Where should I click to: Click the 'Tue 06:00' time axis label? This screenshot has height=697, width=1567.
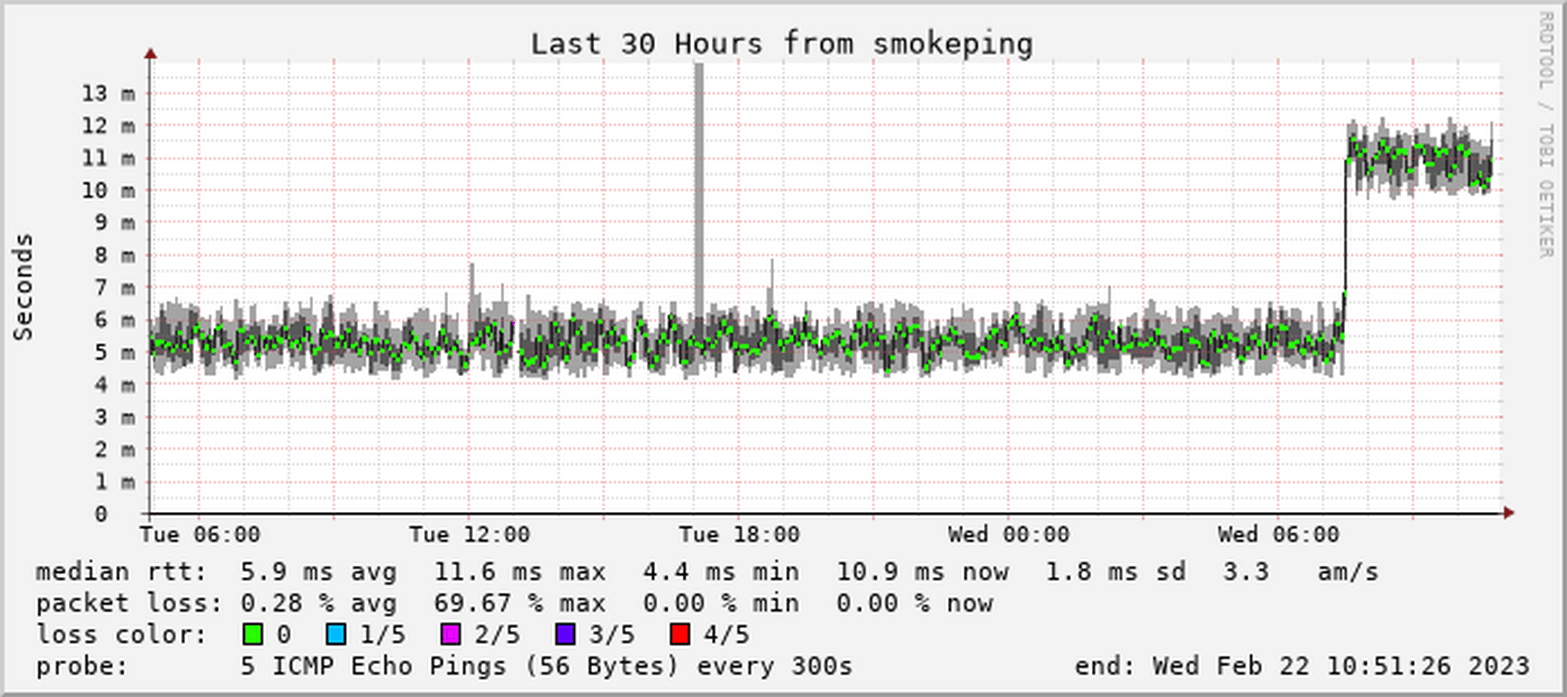[200, 534]
